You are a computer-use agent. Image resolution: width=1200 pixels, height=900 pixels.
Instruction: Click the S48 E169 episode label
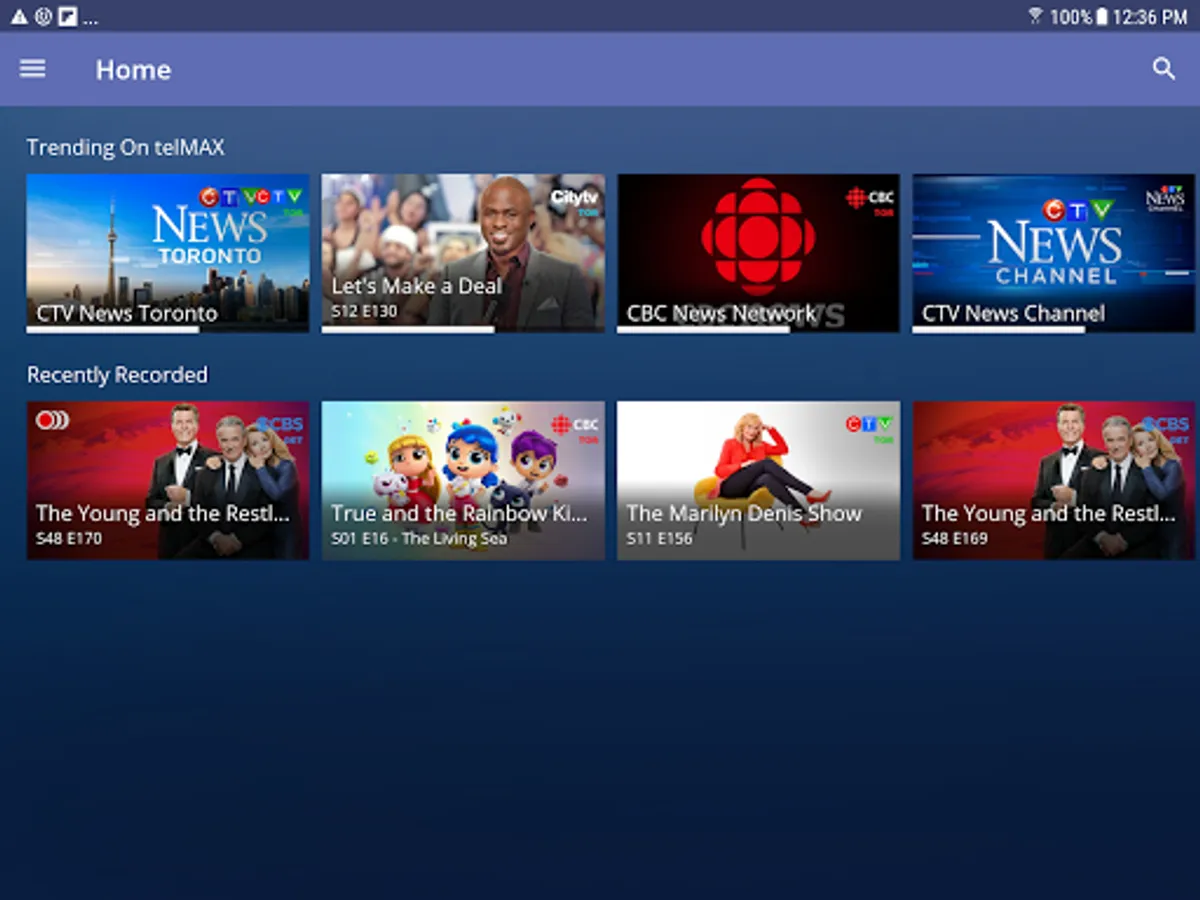955,539
